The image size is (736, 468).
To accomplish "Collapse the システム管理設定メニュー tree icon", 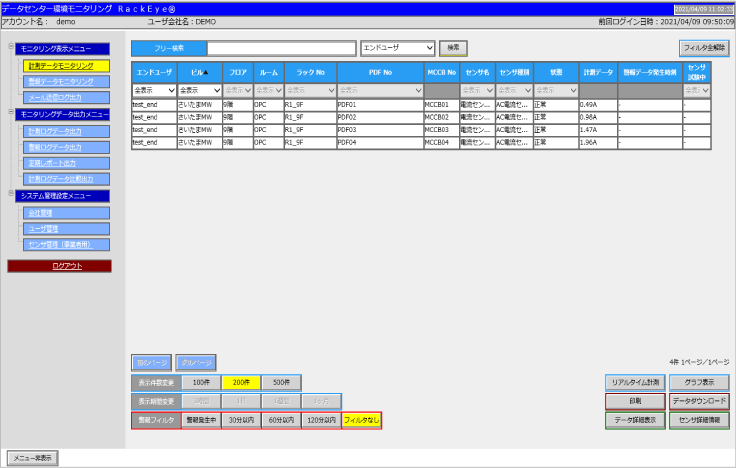I will (11, 193).
